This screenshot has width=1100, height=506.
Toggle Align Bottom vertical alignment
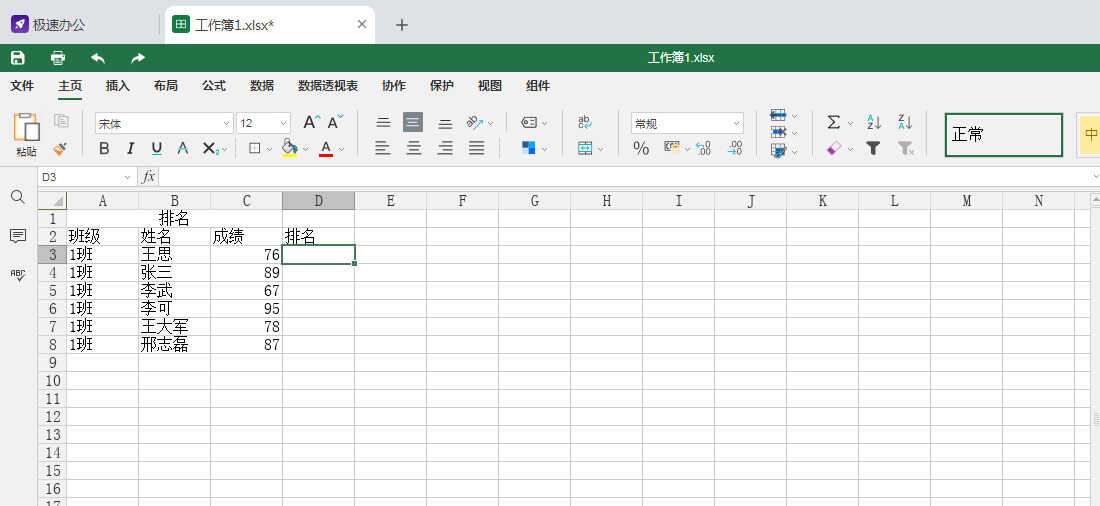point(445,123)
